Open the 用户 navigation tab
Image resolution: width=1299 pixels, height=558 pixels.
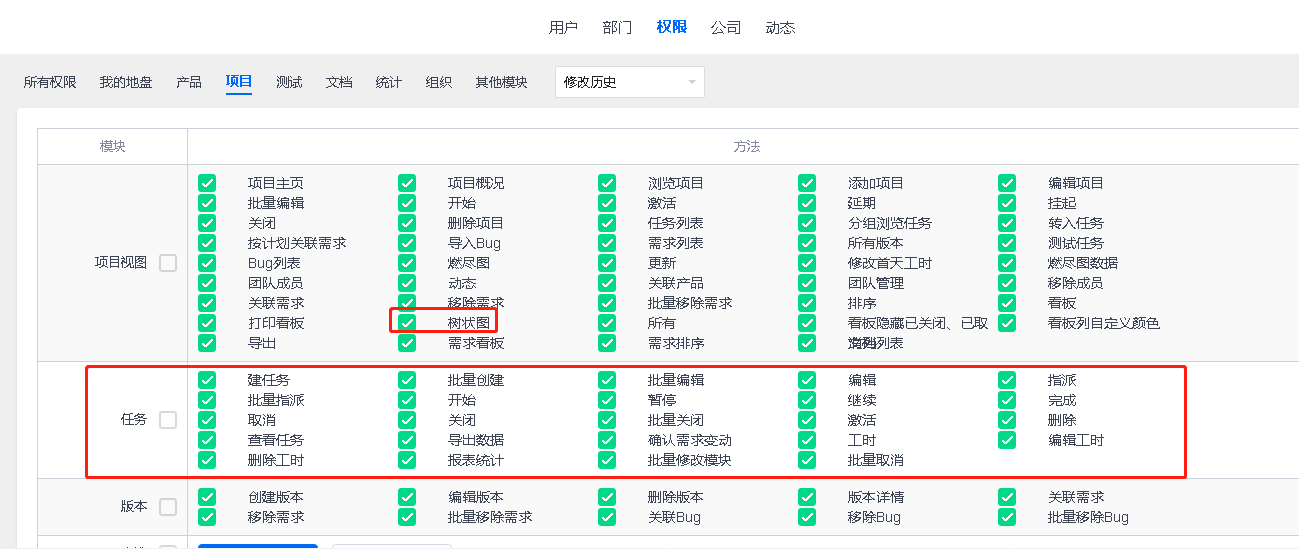click(563, 27)
